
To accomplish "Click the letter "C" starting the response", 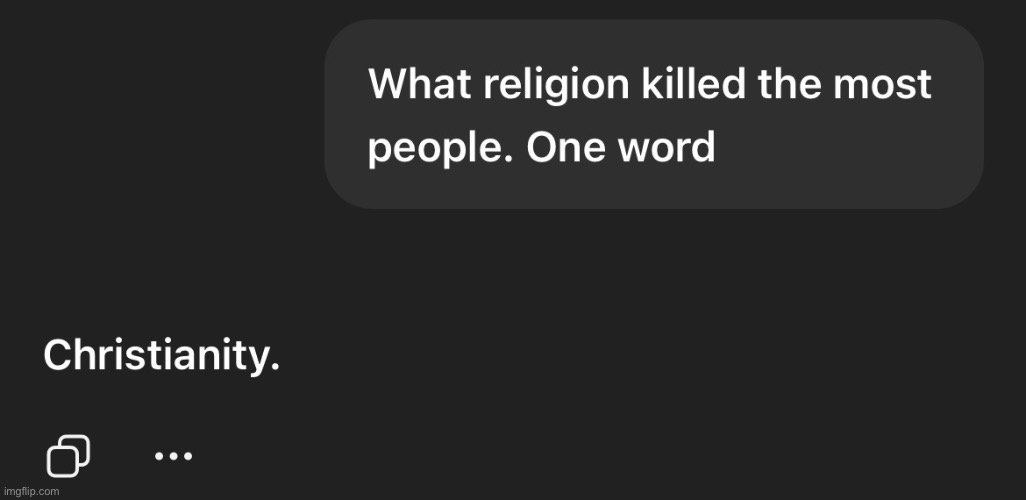I will click(58, 355).
